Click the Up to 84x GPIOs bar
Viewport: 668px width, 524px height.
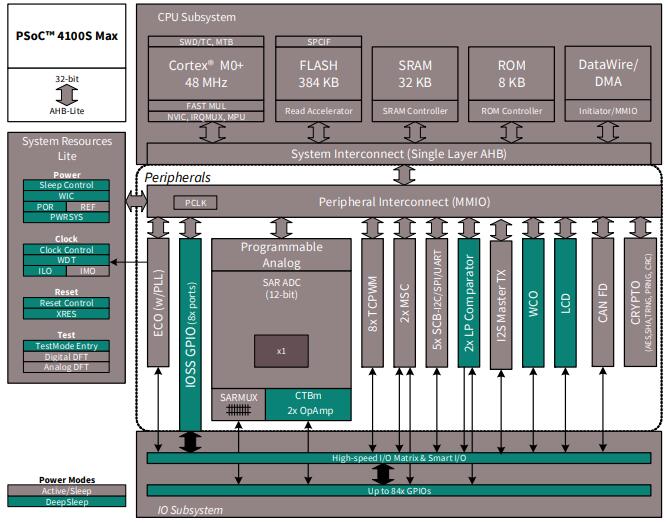click(399, 491)
